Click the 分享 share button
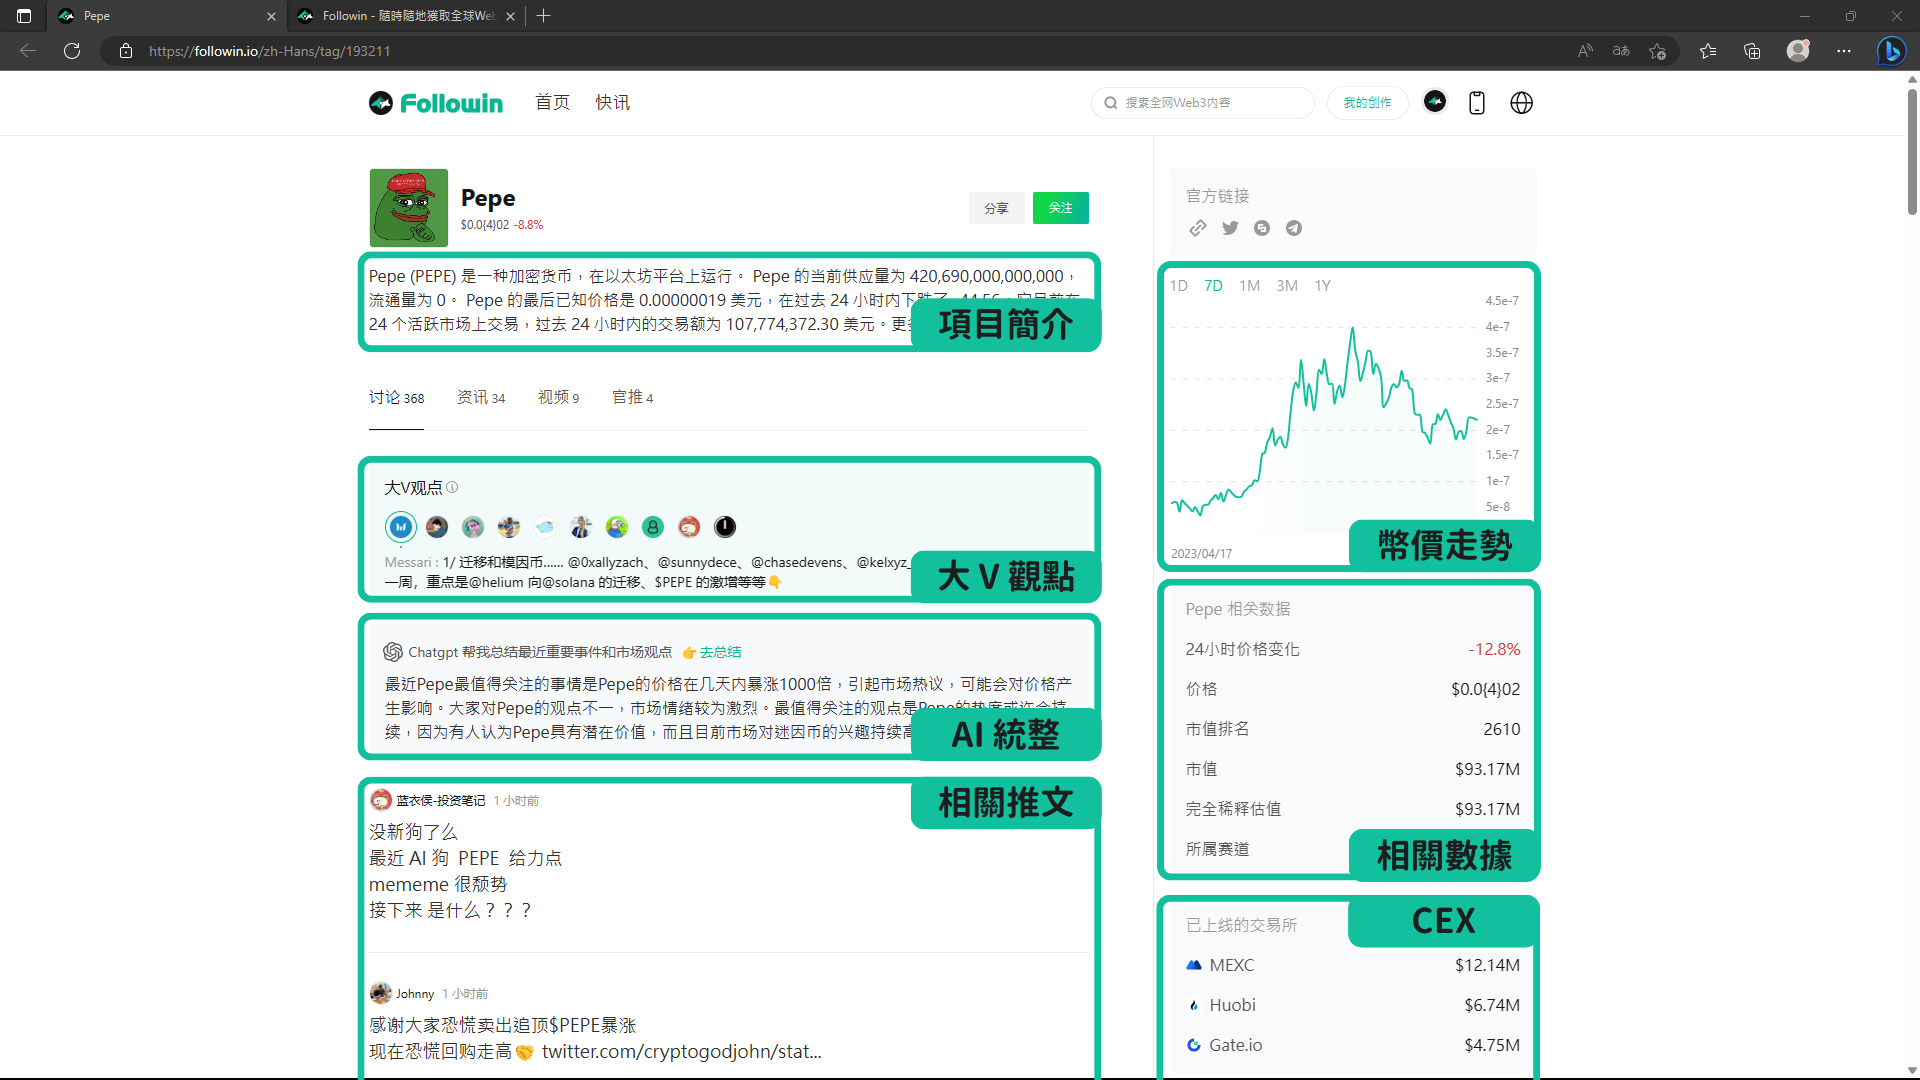 [996, 208]
